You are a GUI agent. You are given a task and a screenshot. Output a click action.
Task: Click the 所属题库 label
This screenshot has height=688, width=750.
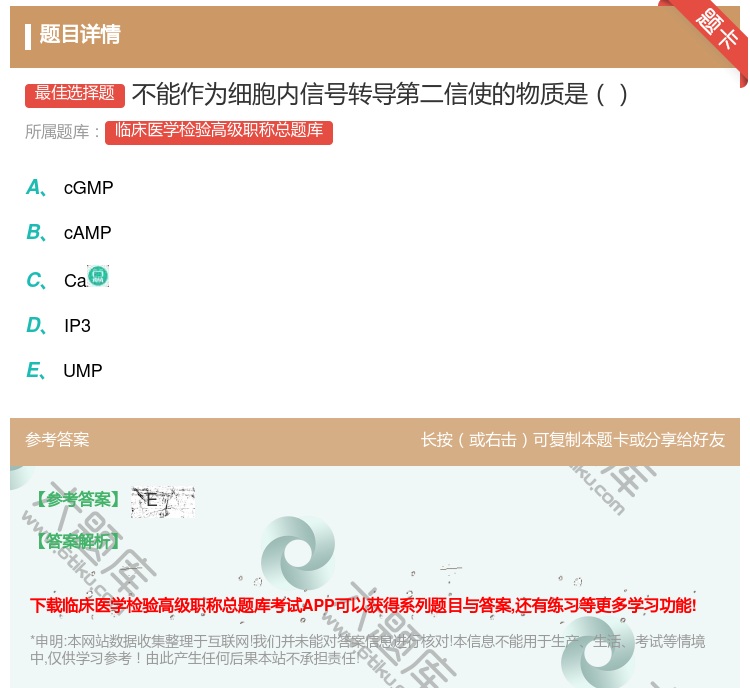[62, 132]
